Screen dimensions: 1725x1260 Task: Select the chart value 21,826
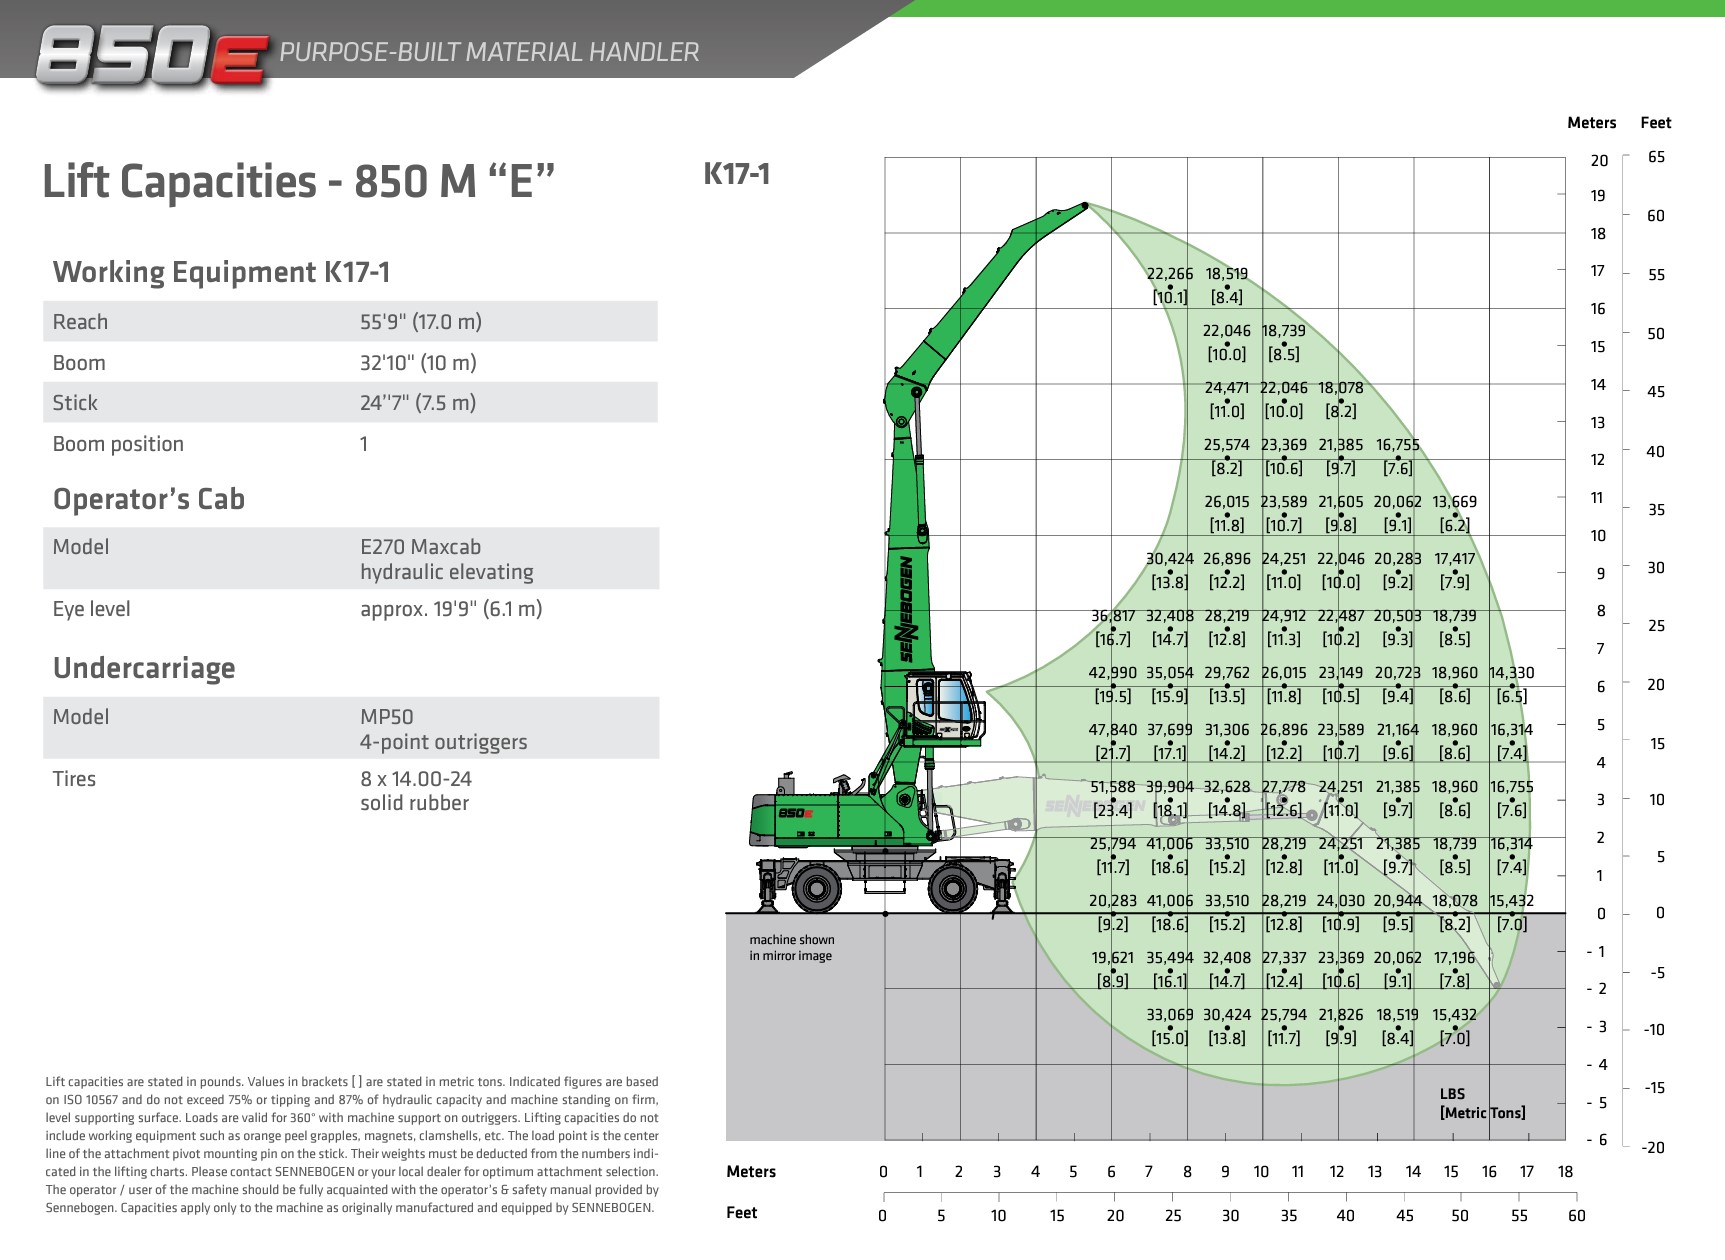[x=1341, y=1015]
